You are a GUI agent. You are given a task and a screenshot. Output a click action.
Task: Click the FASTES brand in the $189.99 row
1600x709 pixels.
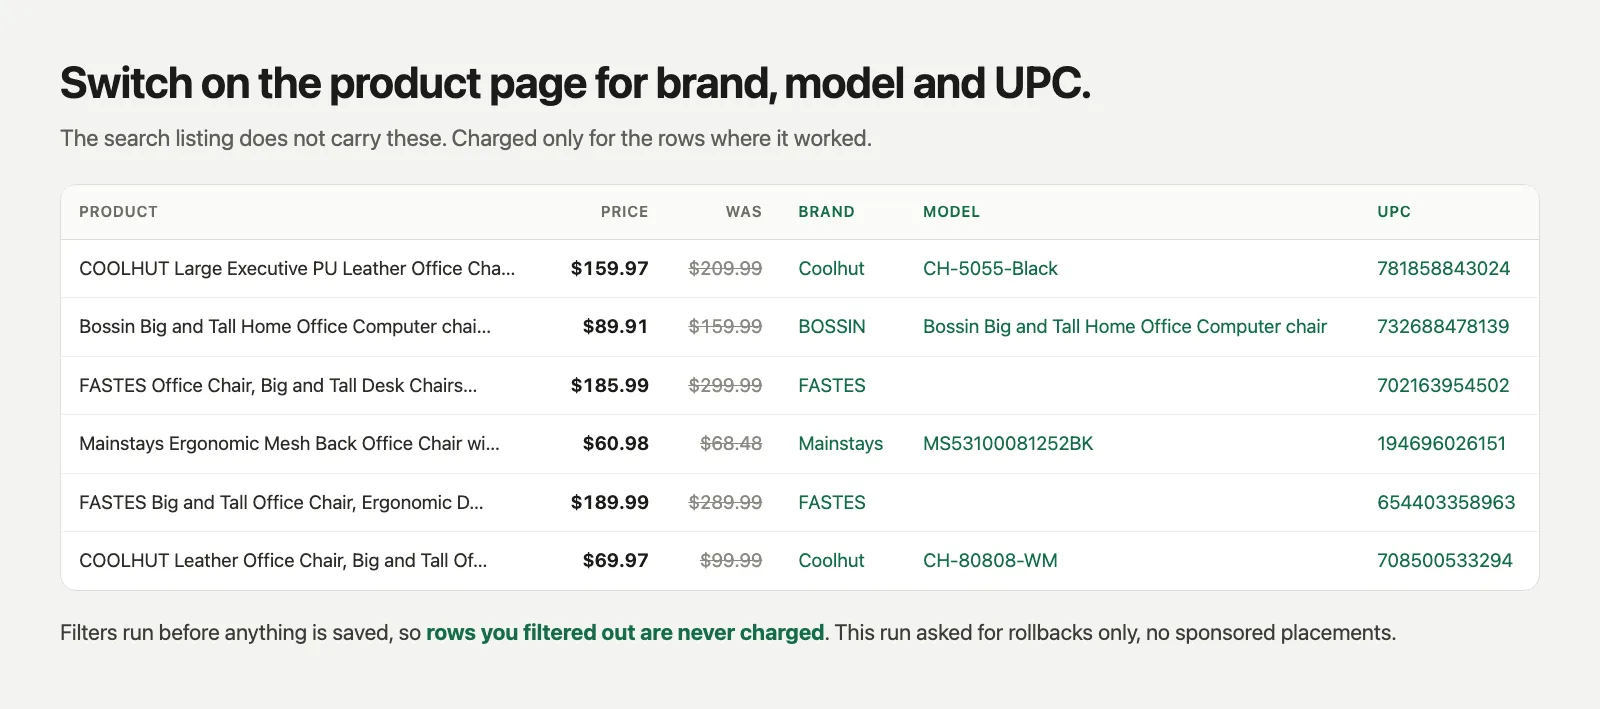pyautogui.click(x=832, y=502)
